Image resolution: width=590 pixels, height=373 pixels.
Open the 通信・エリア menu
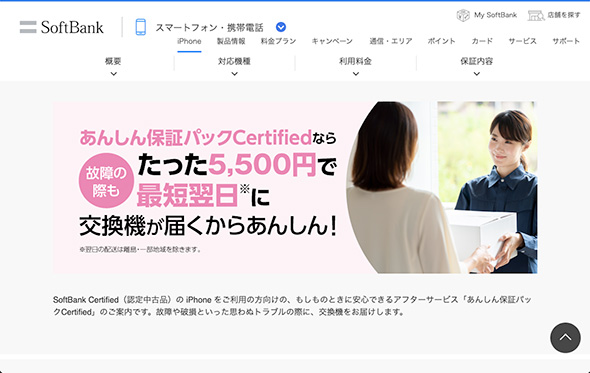click(x=391, y=41)
